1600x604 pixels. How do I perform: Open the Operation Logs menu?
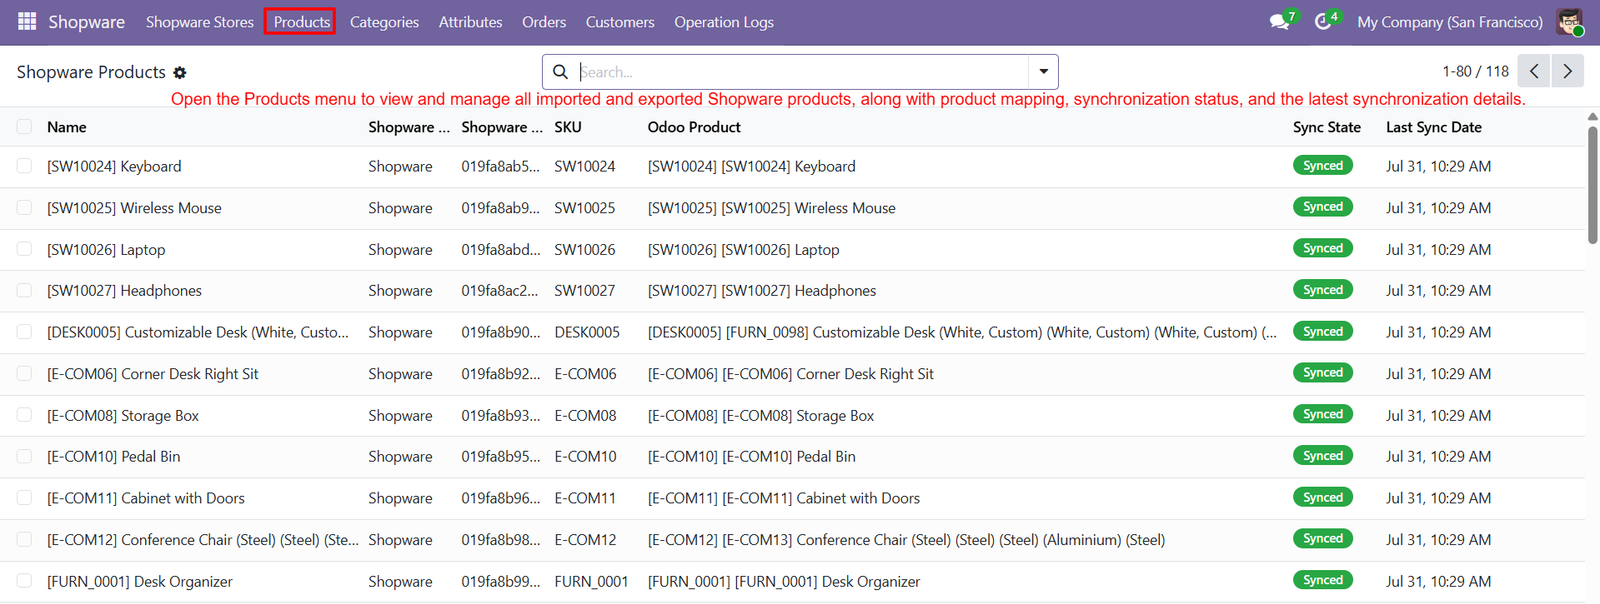click(x=724, y=22)
